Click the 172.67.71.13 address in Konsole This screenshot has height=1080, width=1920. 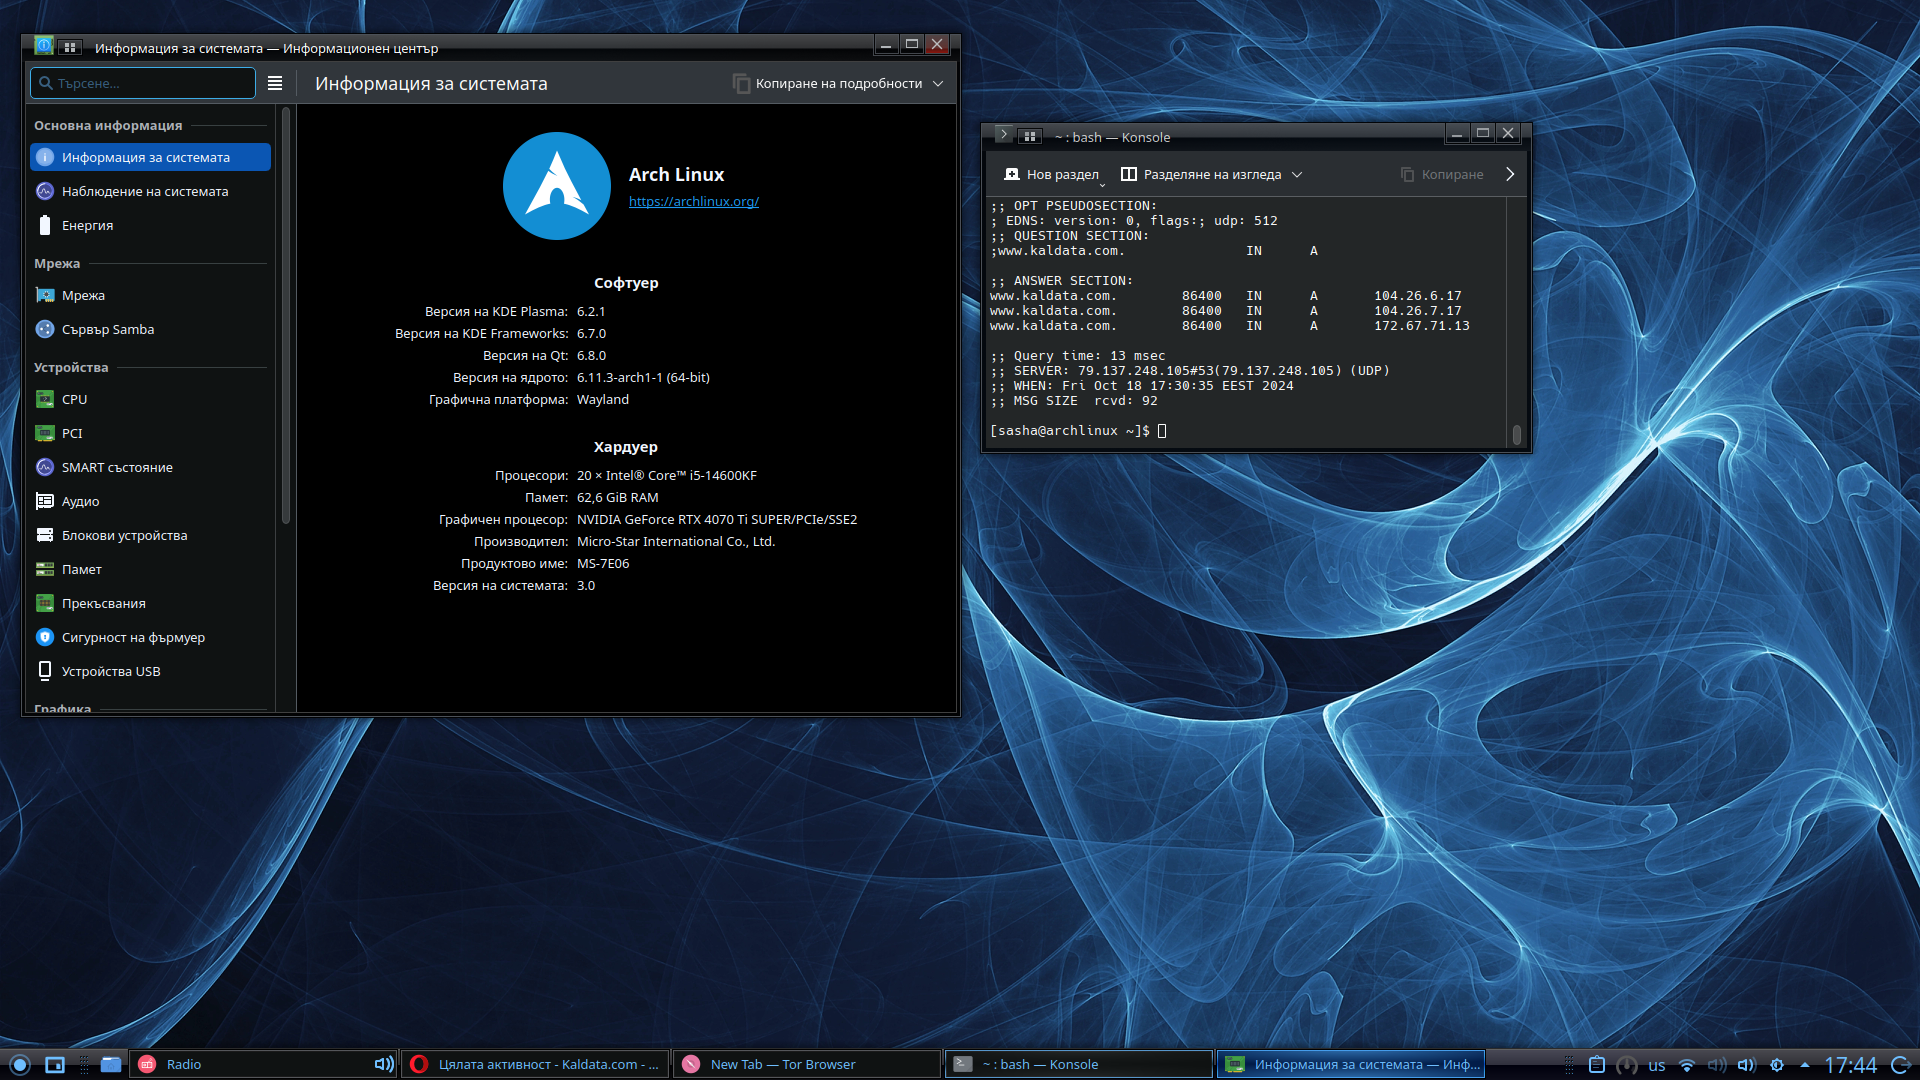(x=1421, y=326)
